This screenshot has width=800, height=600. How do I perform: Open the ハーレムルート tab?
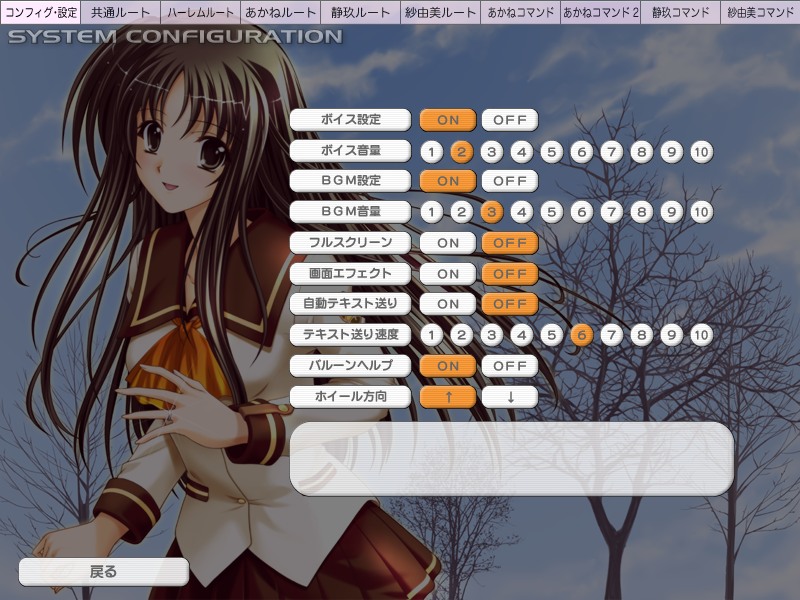201,12
